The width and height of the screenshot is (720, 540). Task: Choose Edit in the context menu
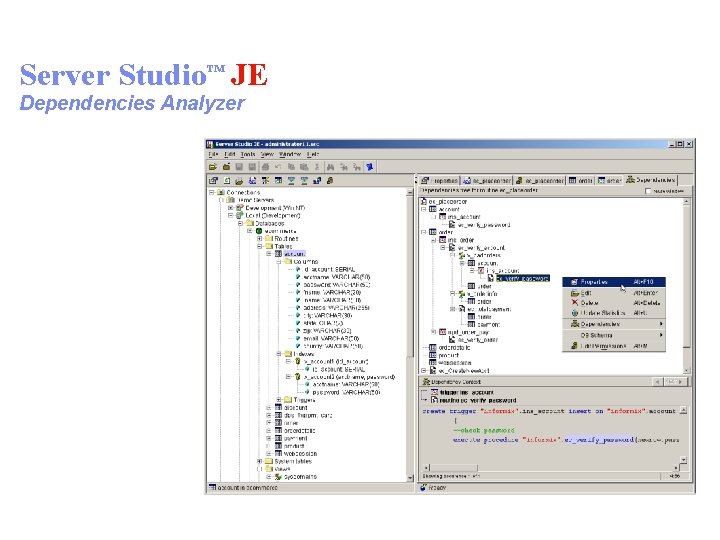(x=614, y=292)
